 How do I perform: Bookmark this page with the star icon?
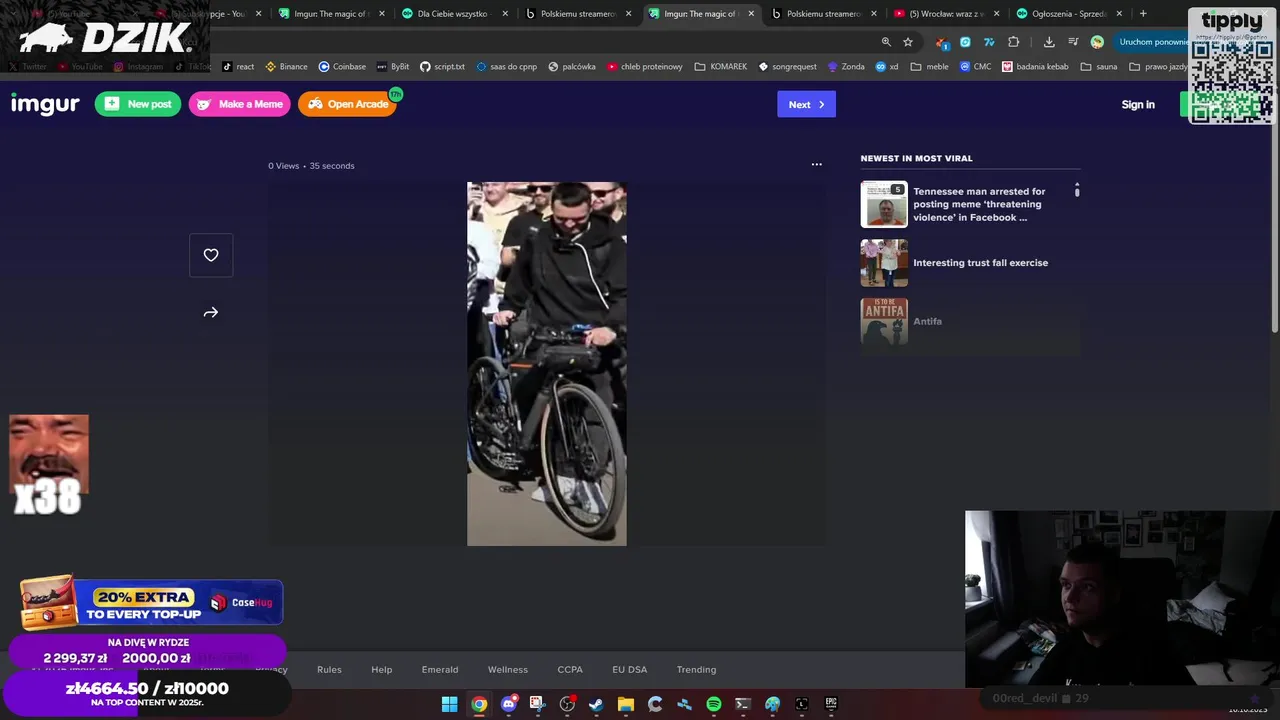(x=908, y=42)
